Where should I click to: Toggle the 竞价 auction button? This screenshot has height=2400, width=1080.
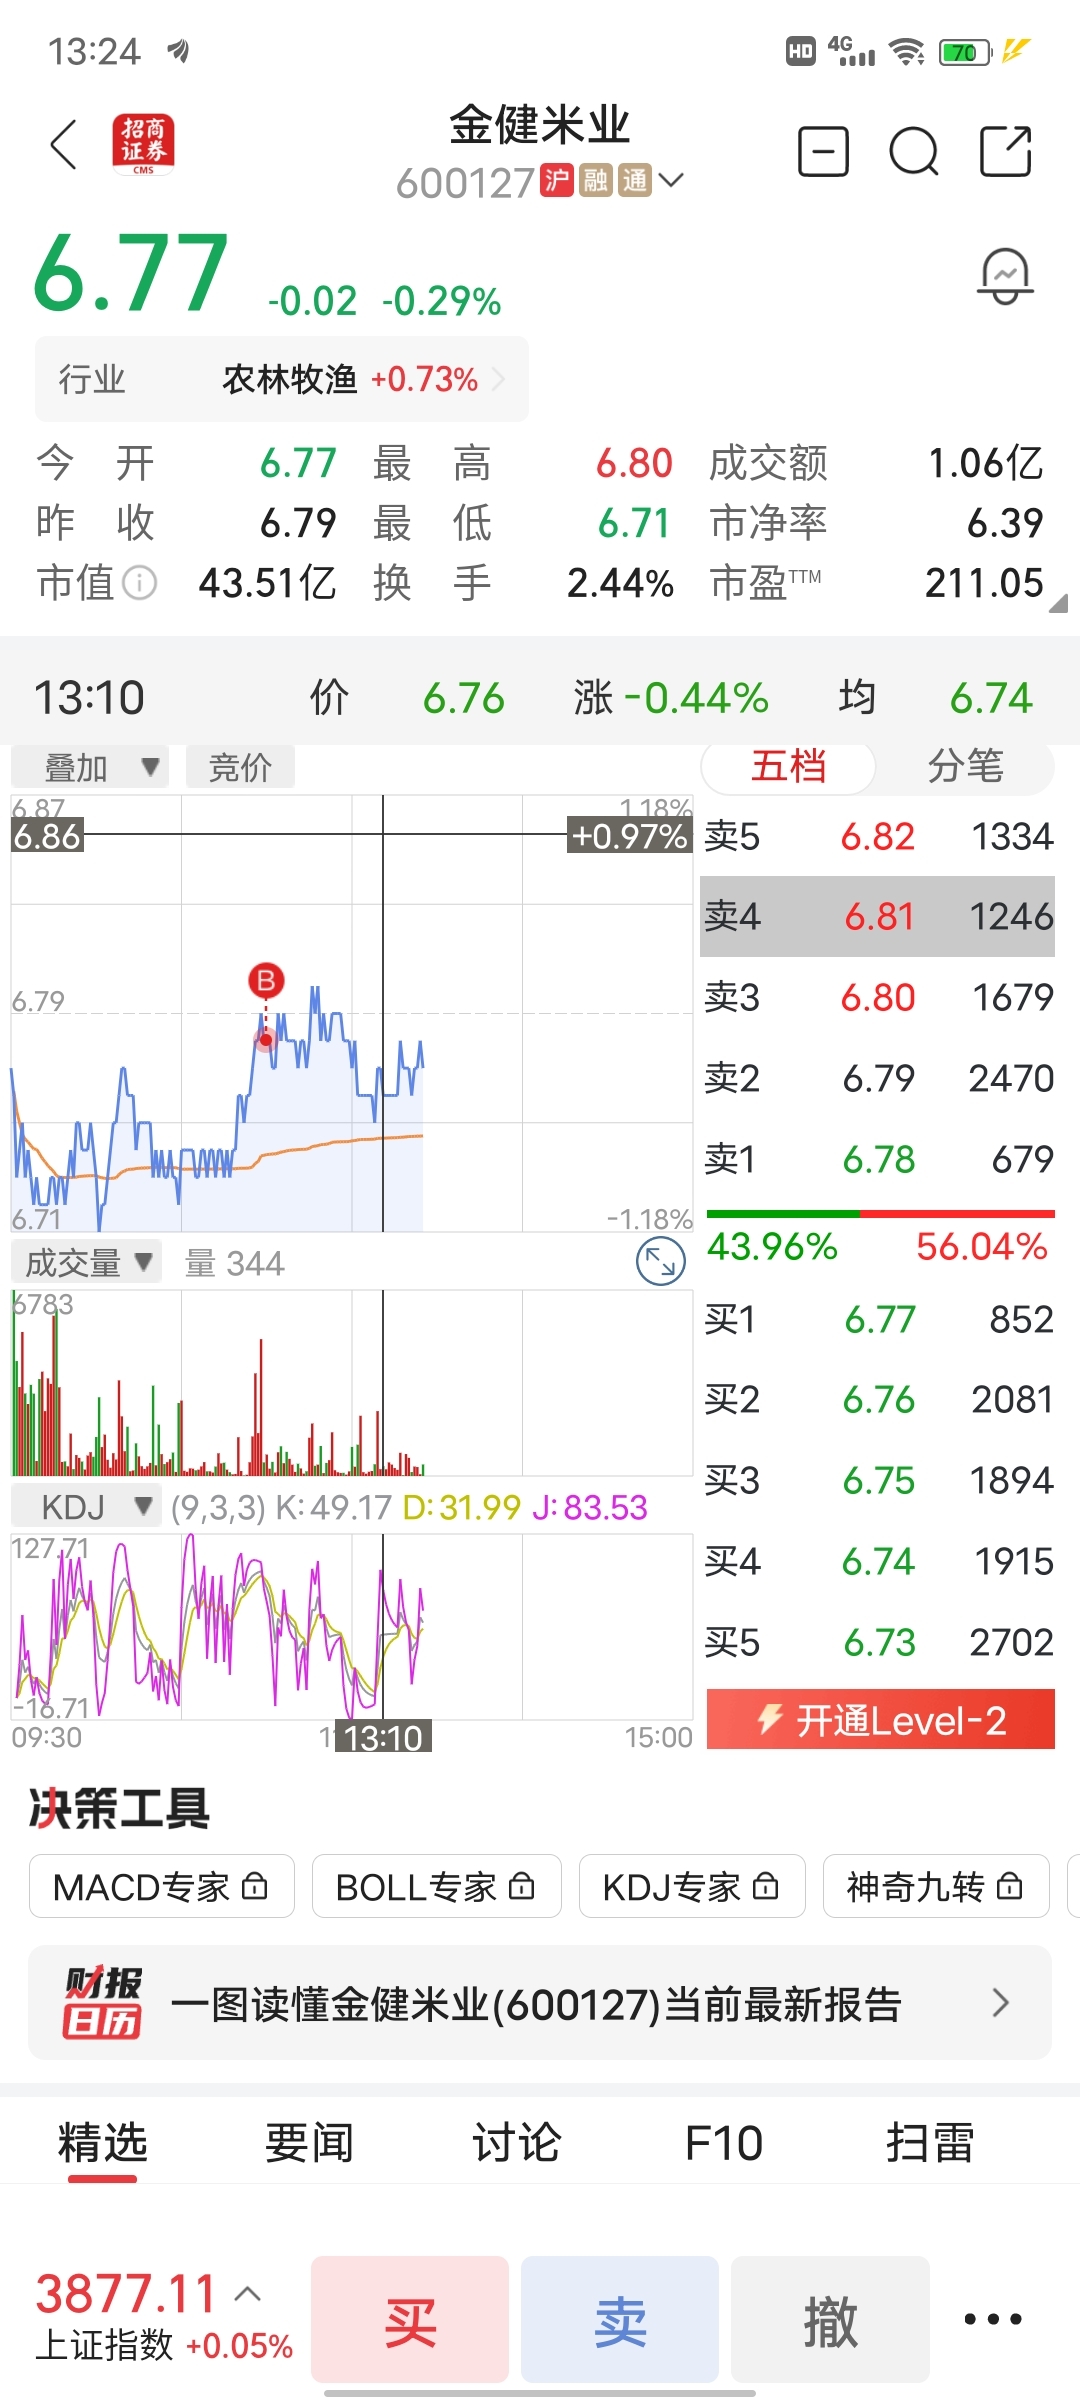[x=240, y=767]
